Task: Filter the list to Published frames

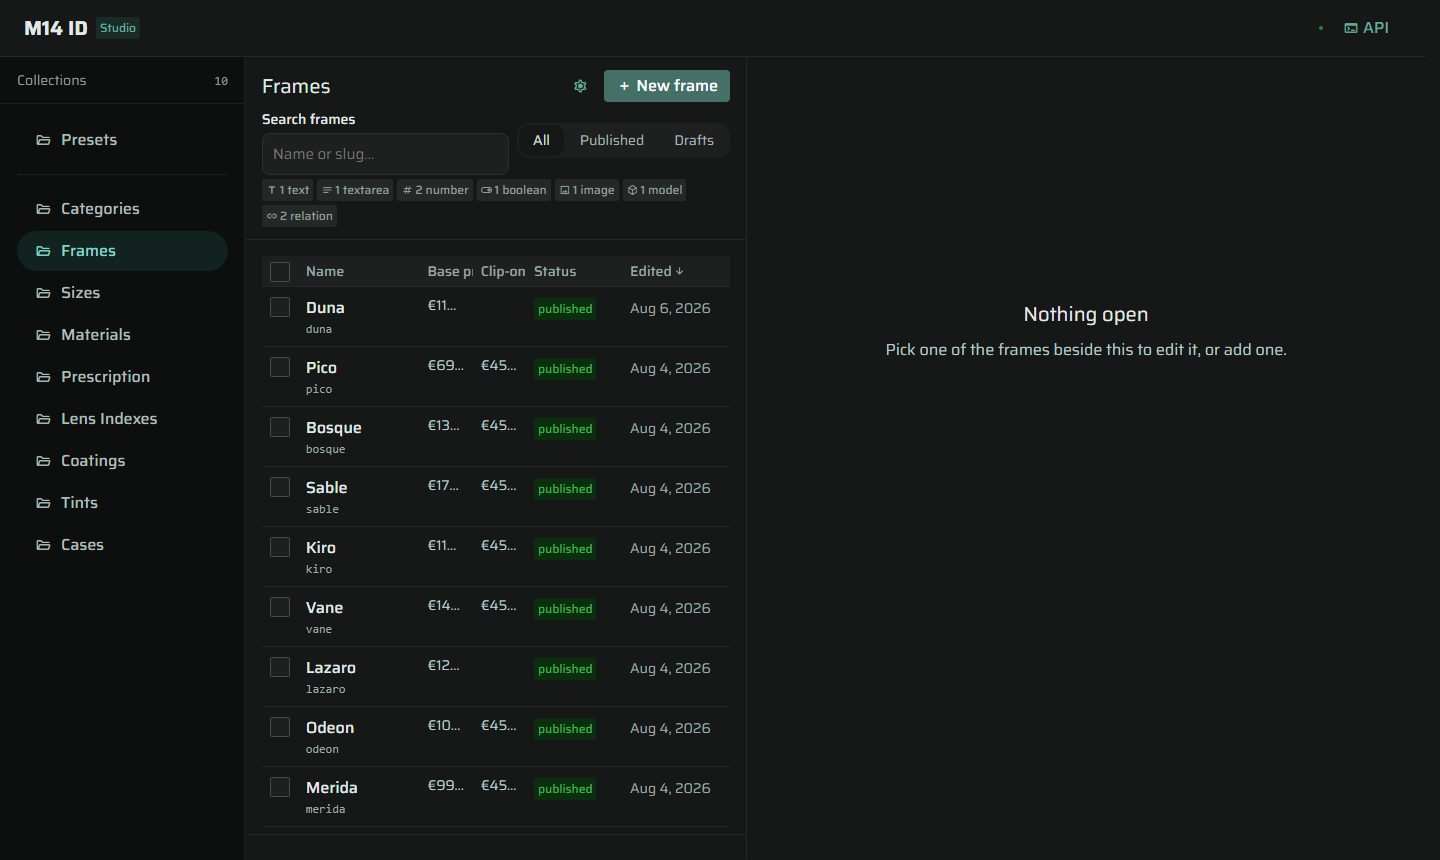Action: pos(612,140)
